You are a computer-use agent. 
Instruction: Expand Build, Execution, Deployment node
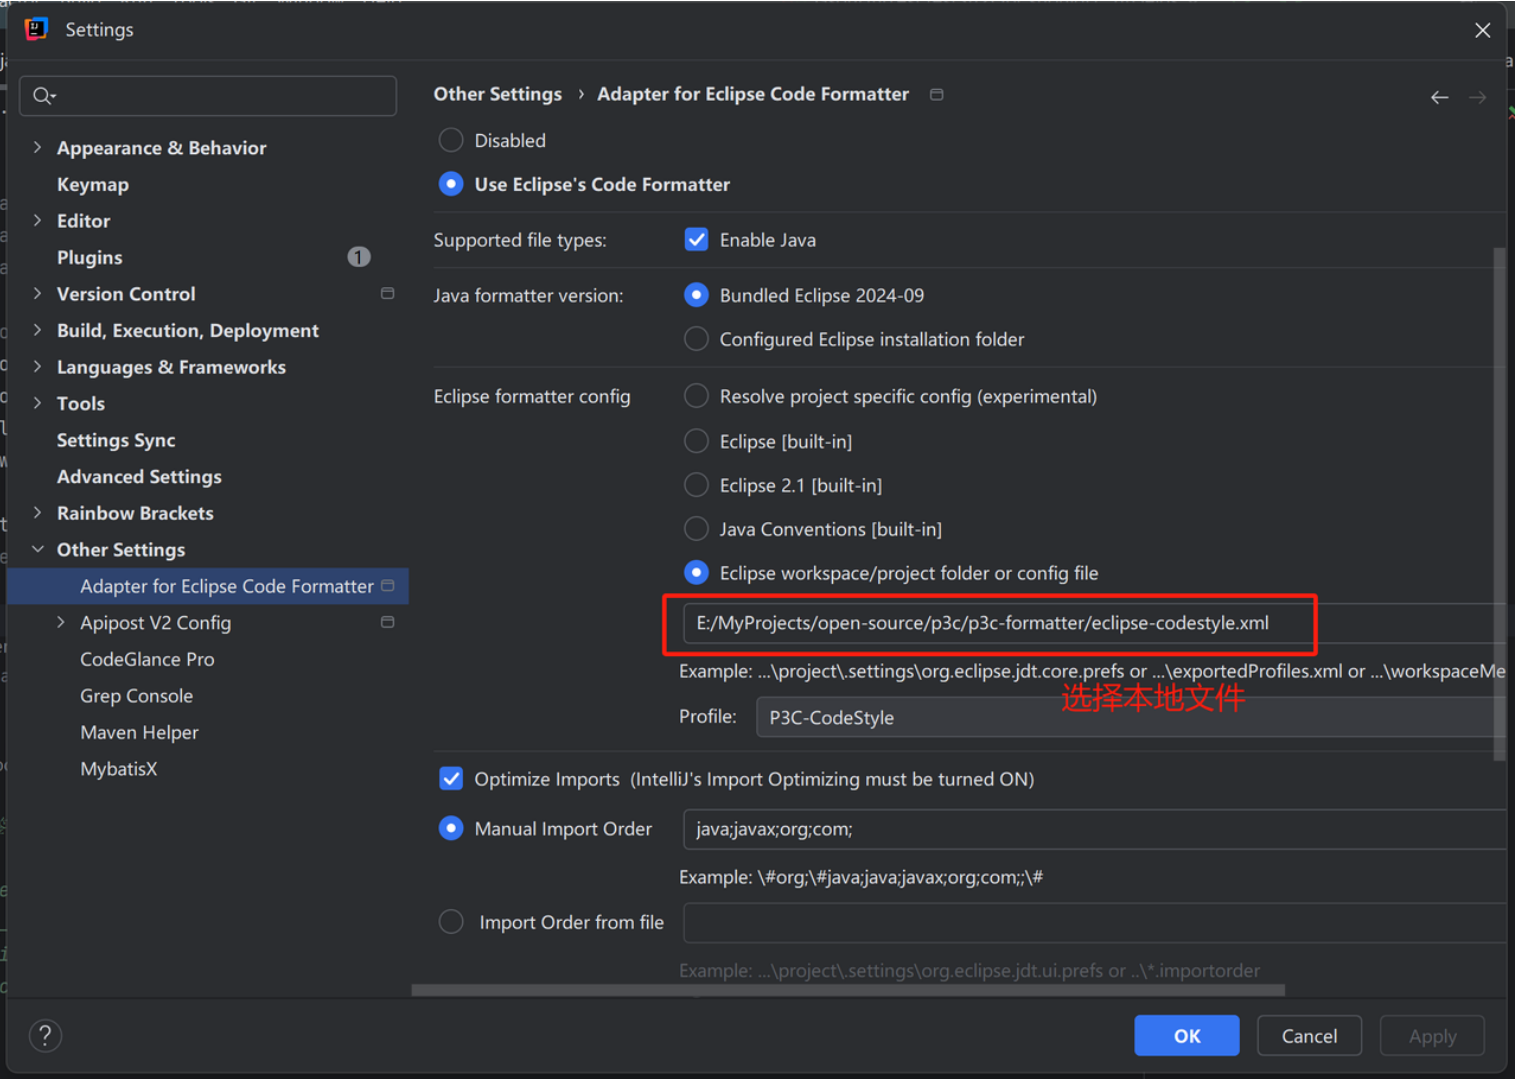pyautogui.click(x=38, y=330)
